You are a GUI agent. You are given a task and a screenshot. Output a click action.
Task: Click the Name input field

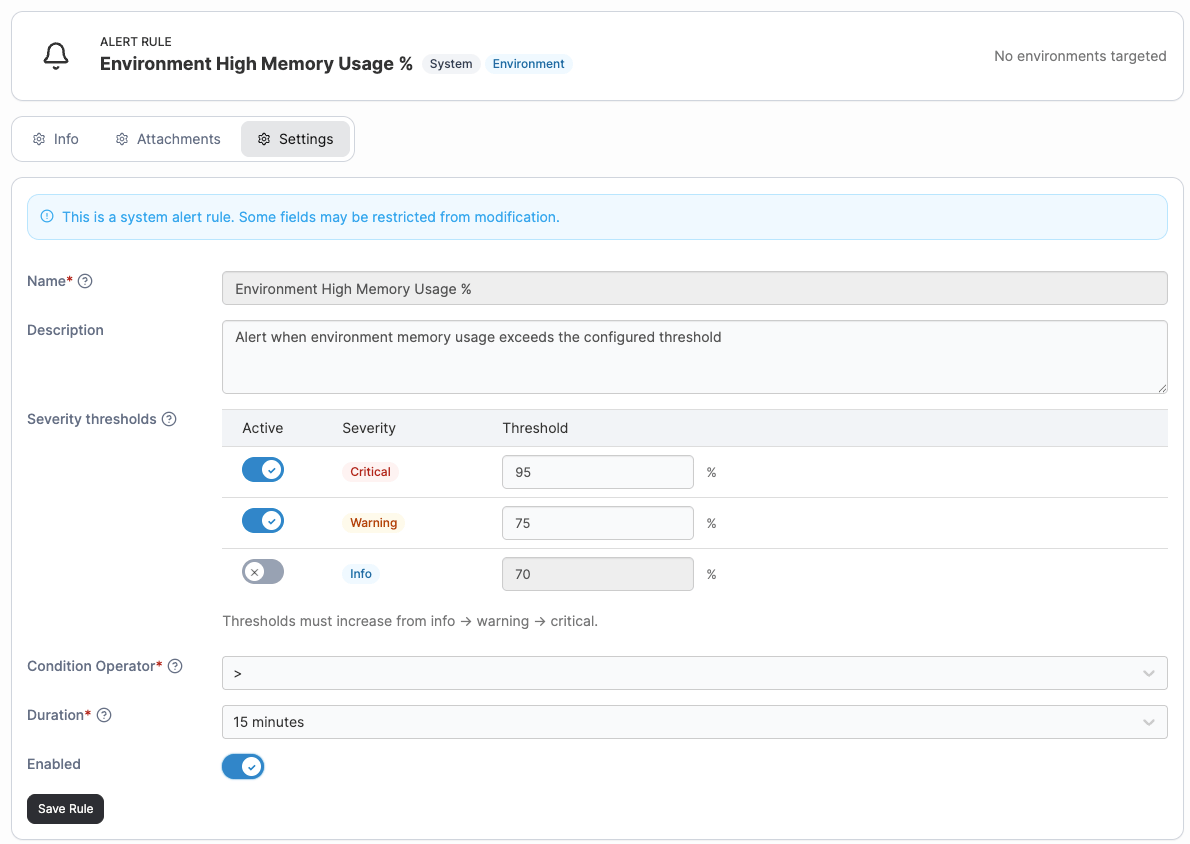(694, 288)
